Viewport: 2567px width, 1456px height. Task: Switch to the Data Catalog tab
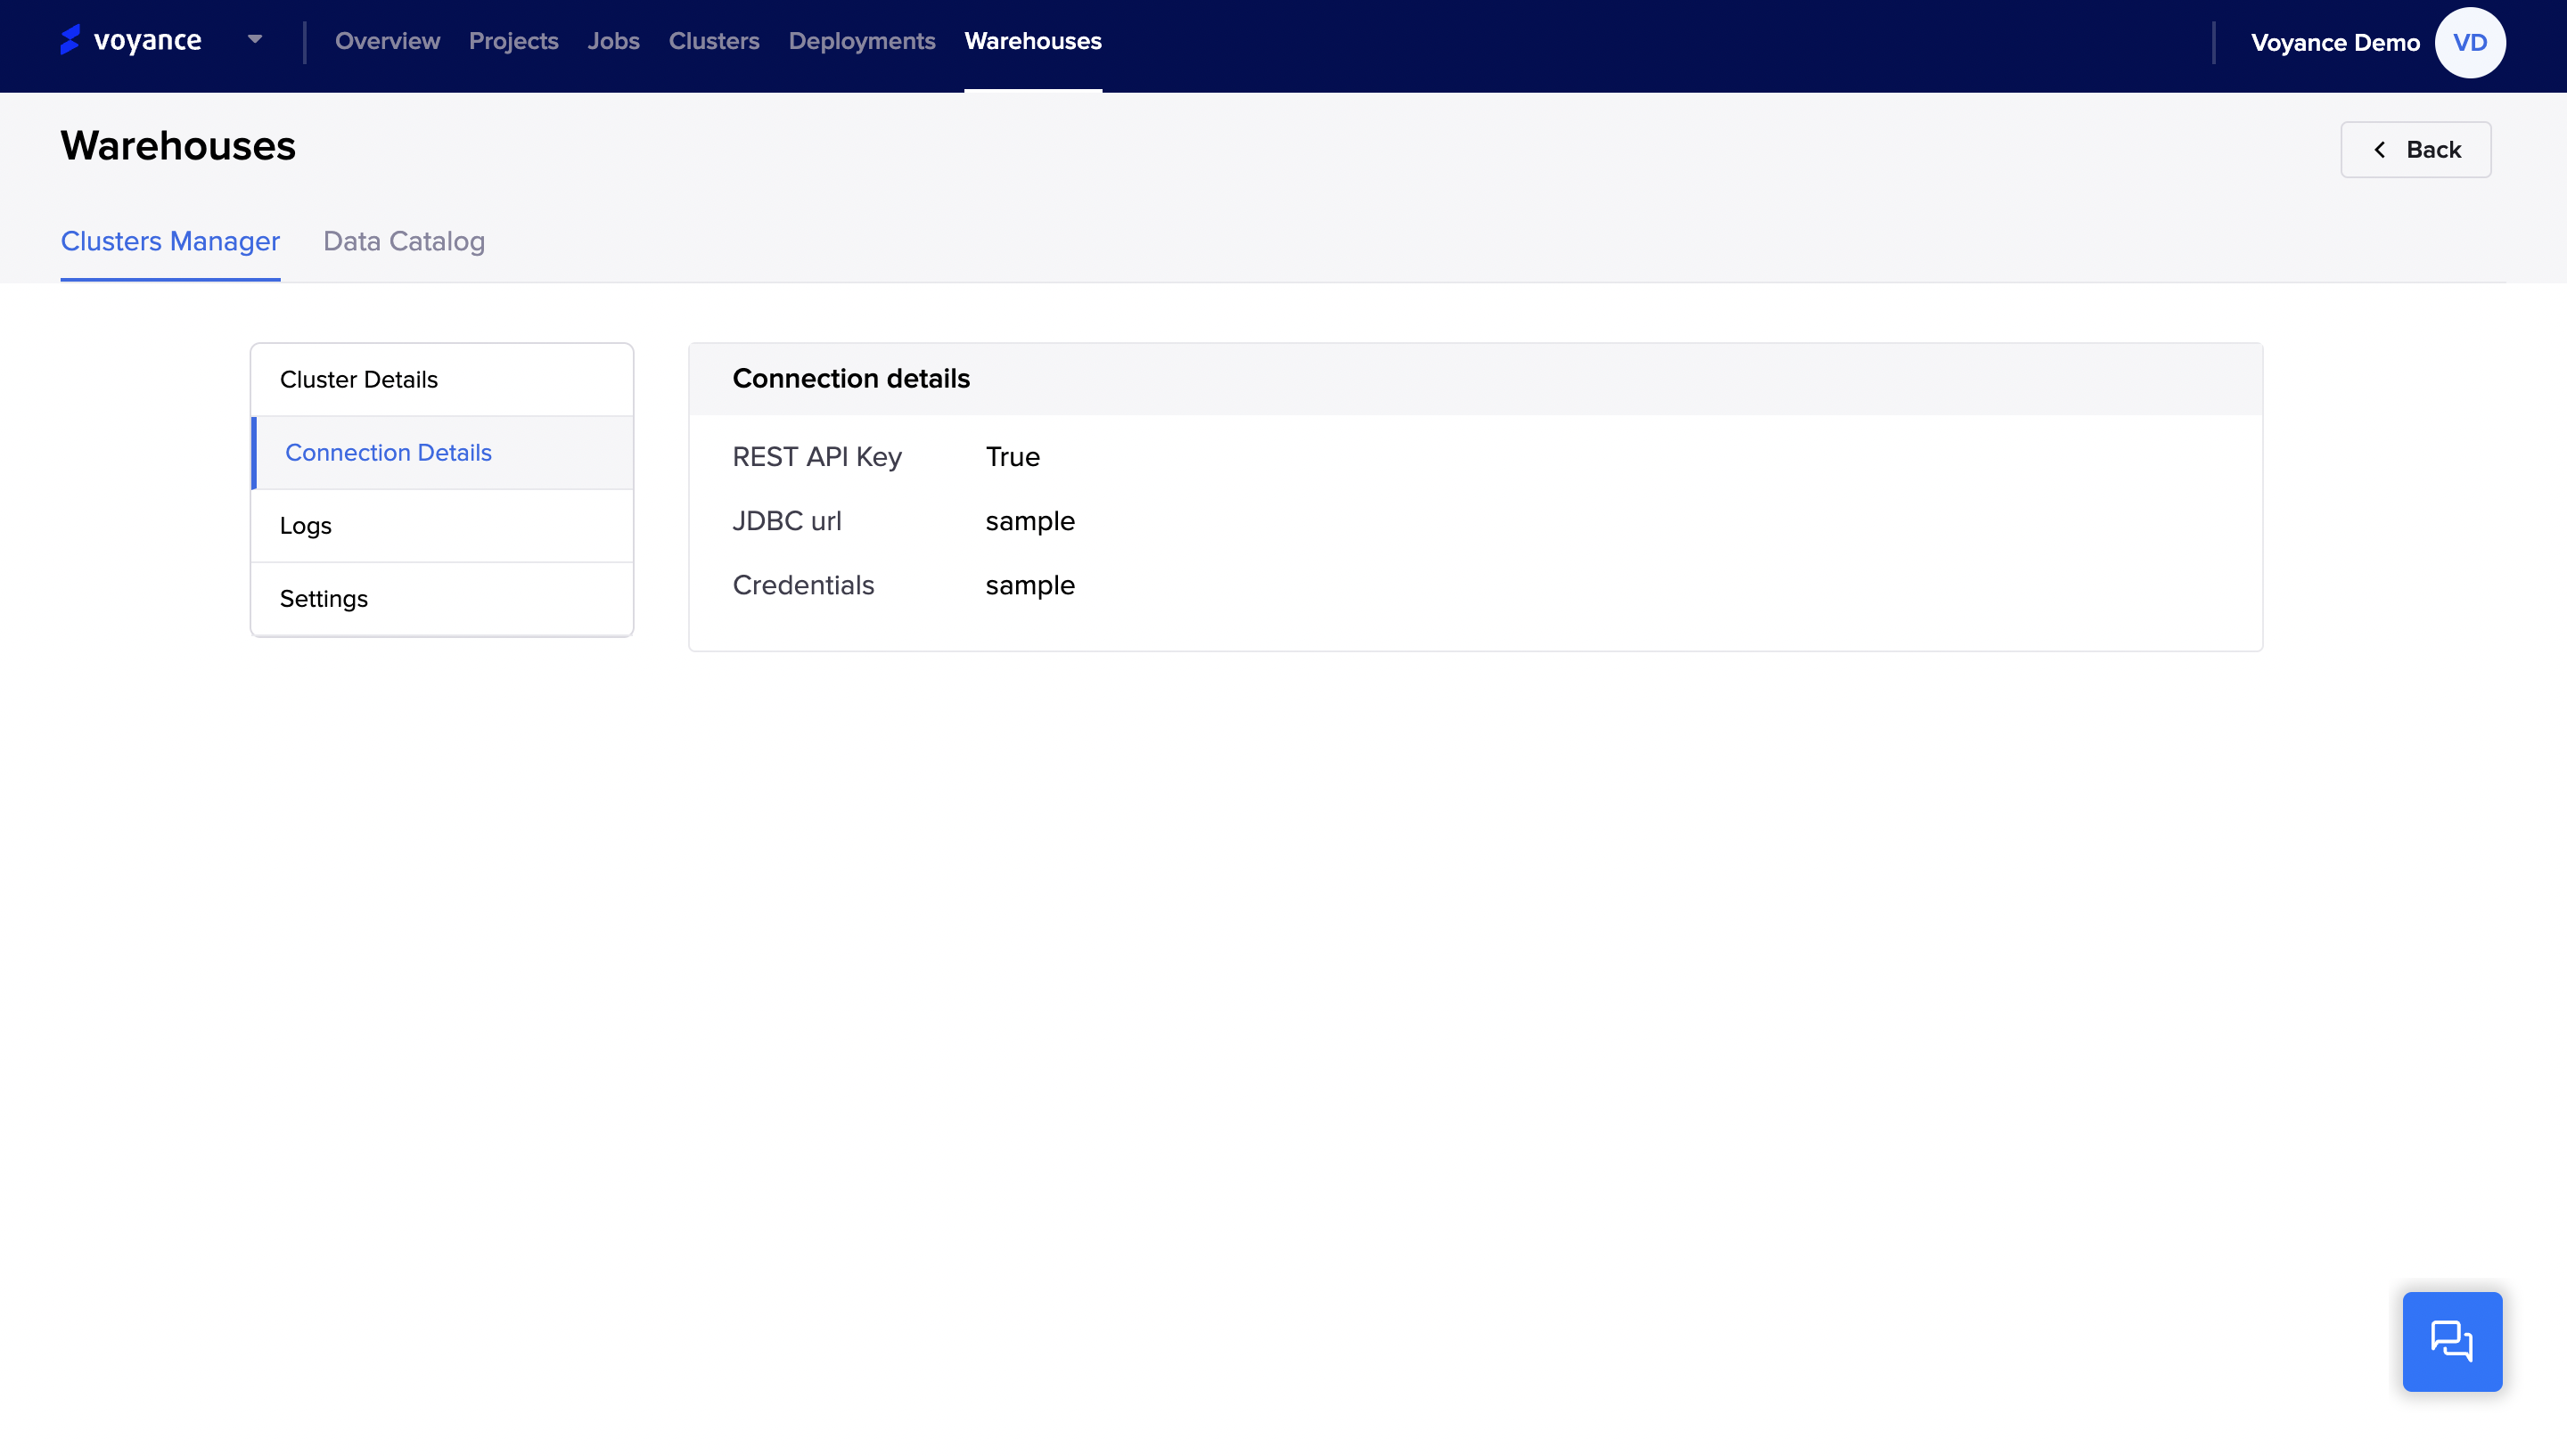[403, 241]
